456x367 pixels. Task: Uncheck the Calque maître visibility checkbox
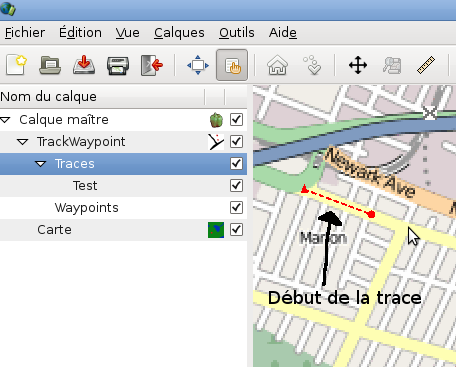tap(236, 120)
